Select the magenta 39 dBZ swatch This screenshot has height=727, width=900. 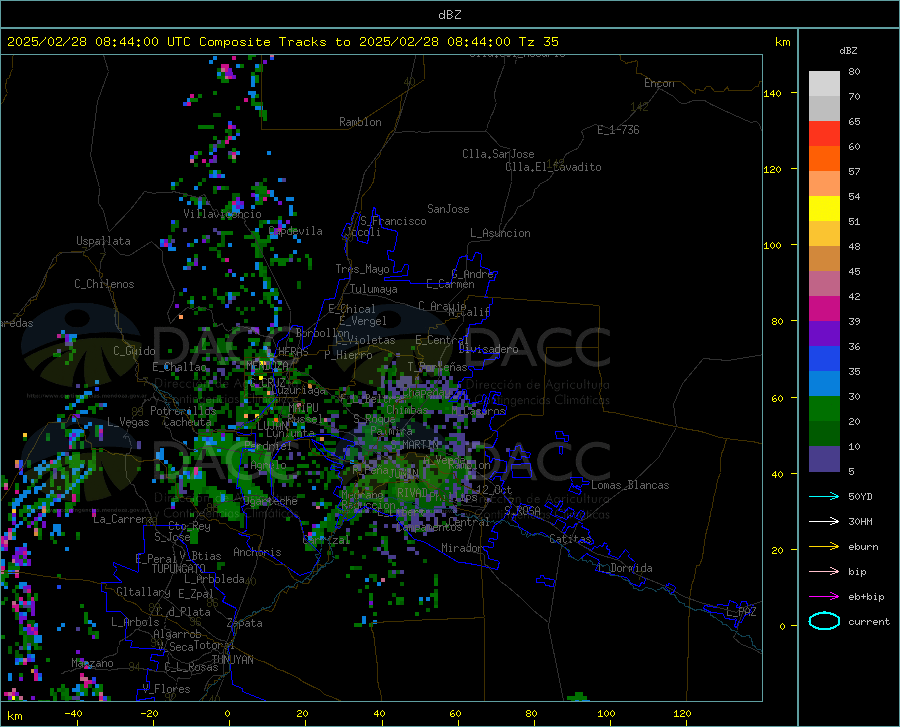click(824, 309)
